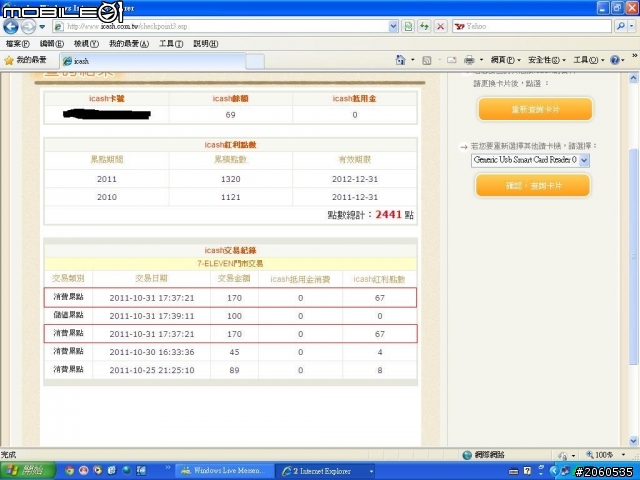Expand the Print options dropdown arrow
The height and width of the screenshot is (480, 640).
[x=481, y=60]
